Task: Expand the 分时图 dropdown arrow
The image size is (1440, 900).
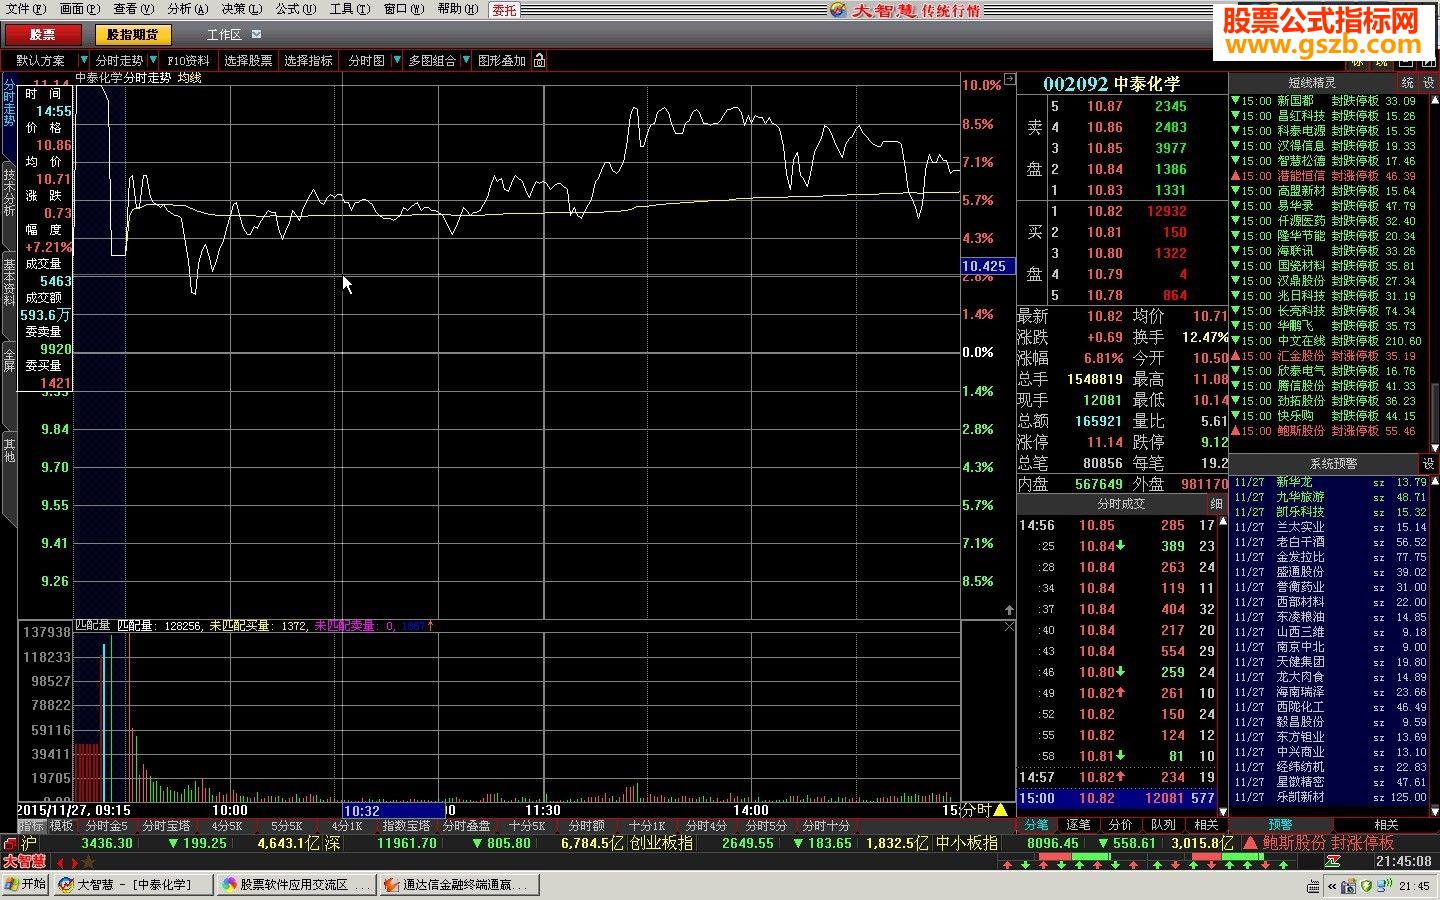Action: coord(396,61)
